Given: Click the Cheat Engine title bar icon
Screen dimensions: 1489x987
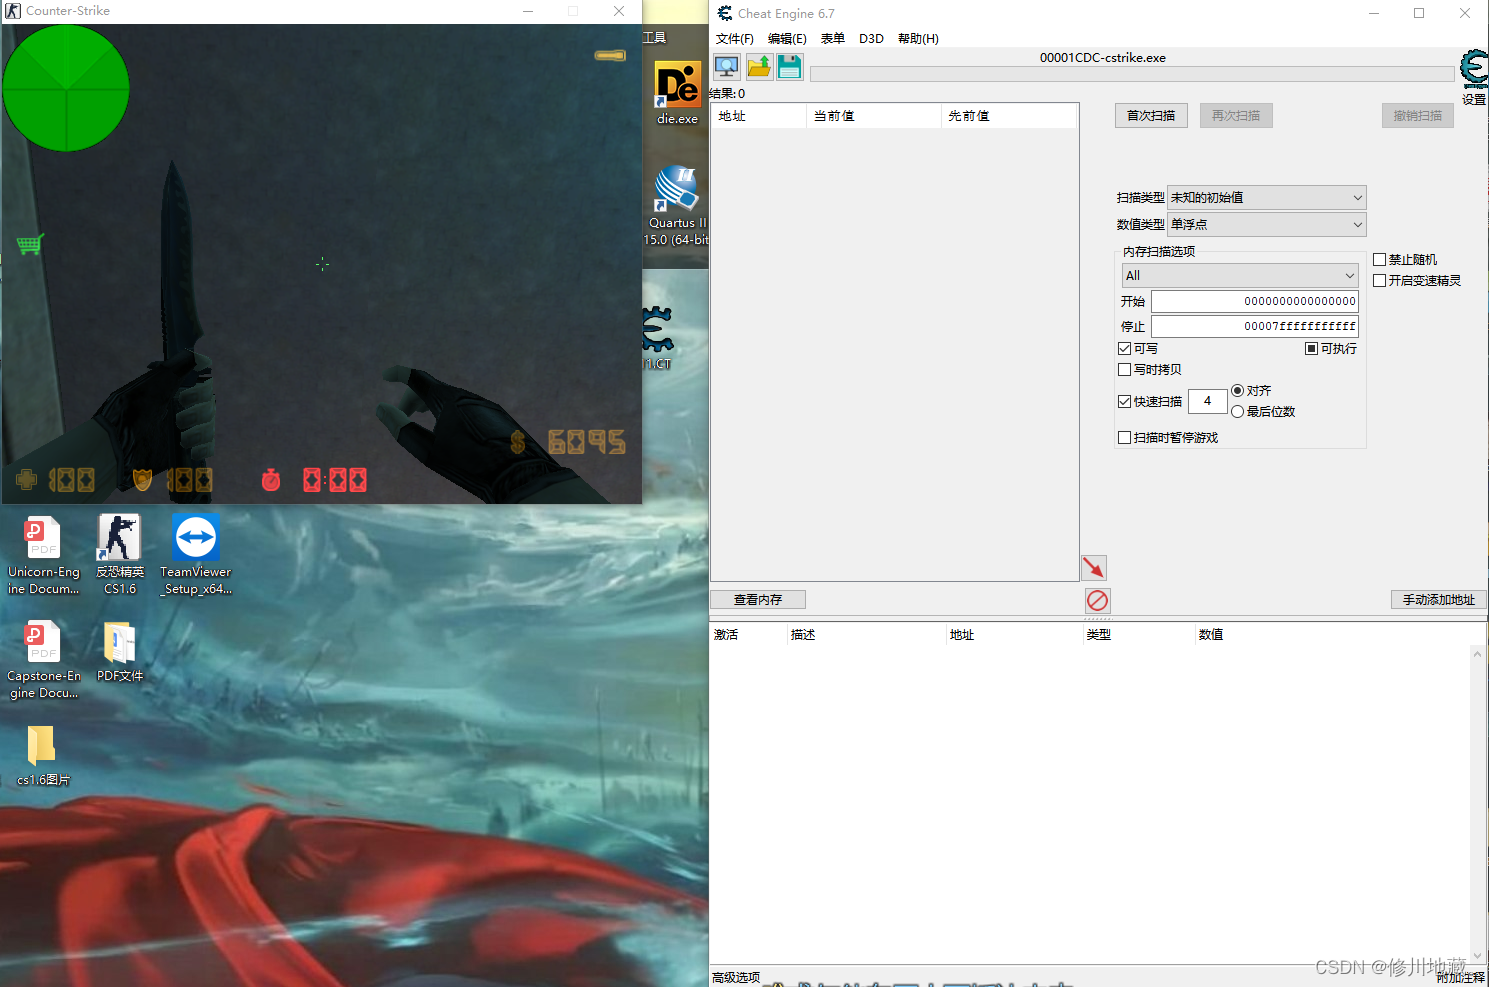Looking at the screenshot, I should [x=725, y=13].
